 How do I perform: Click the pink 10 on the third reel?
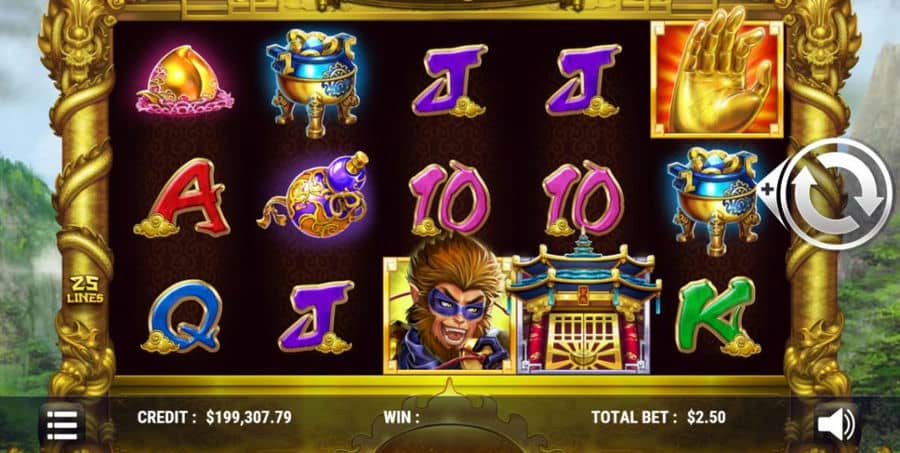tap(449, 198)
